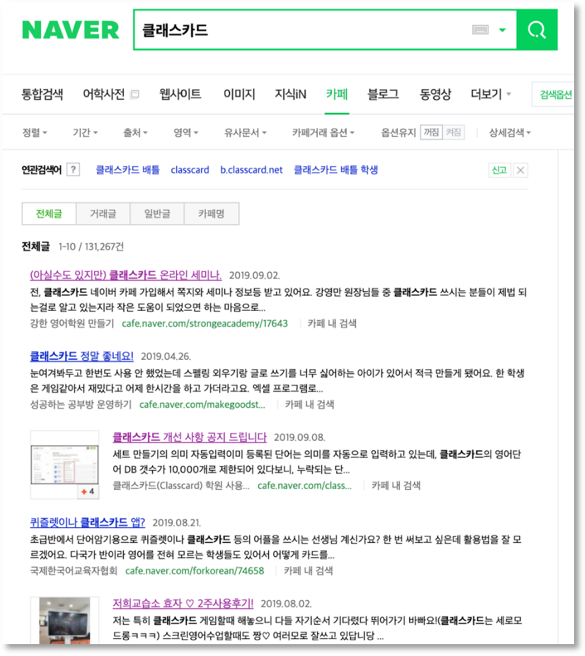Switch to the 통합검색 tab
Viewport: 585px width, 656px height.
42,94
